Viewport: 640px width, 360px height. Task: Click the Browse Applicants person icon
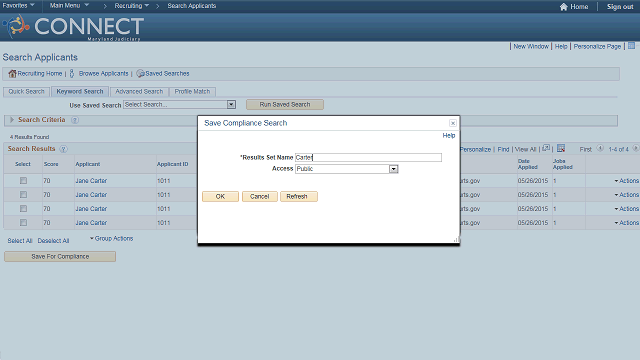point(72,73)
